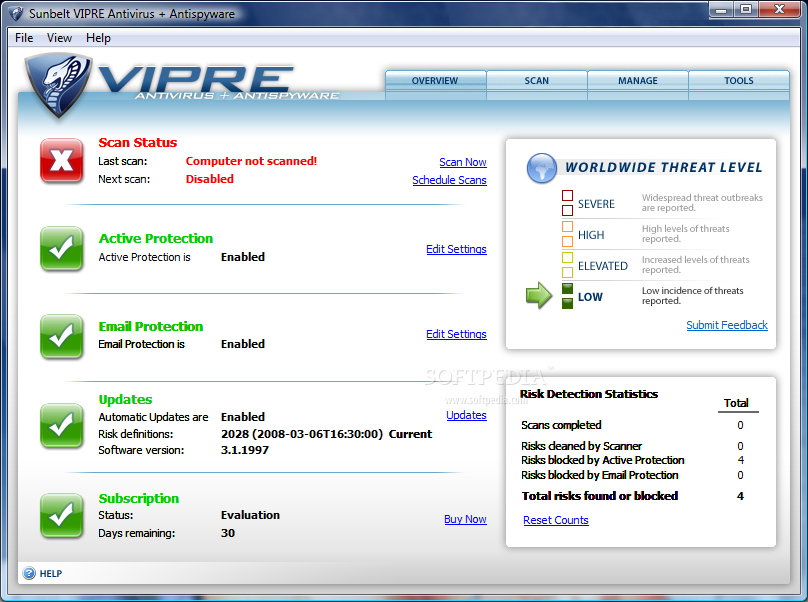Click the green arrow threat level indicator
The width and height of the screenshot is (808, 602).
tap(539, 295)
